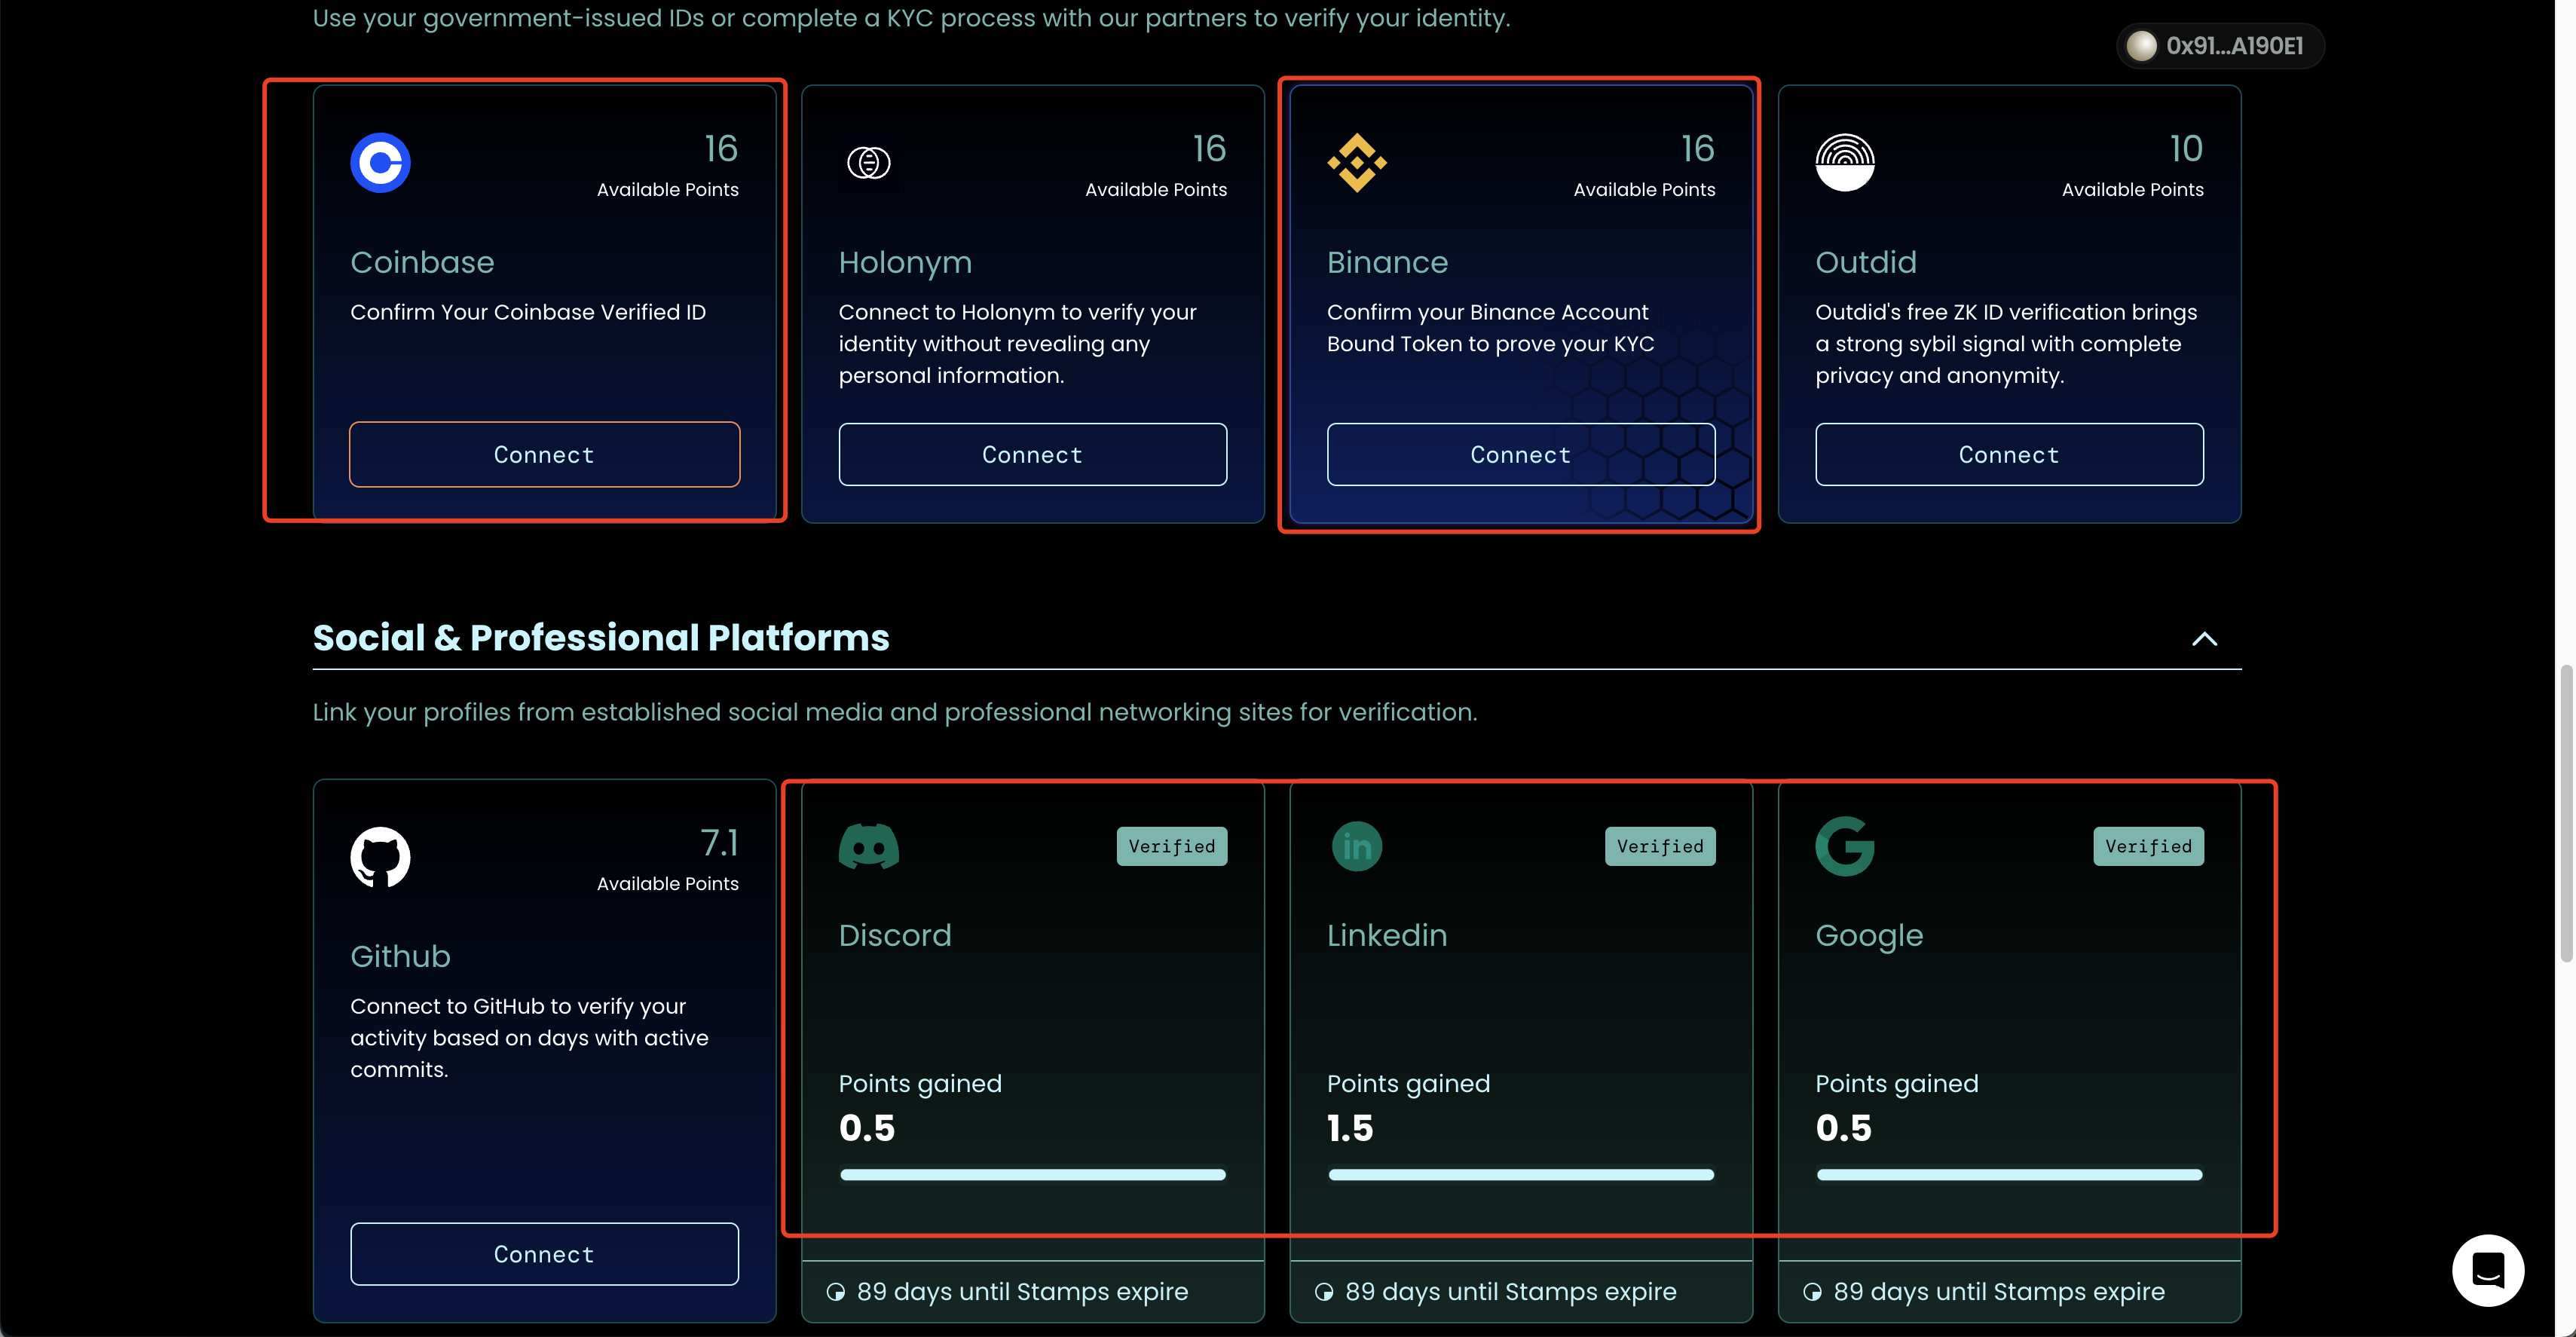Click the Outdid logo icon
This screenshot has height=1337, width=2576.
click(1845, 162)
